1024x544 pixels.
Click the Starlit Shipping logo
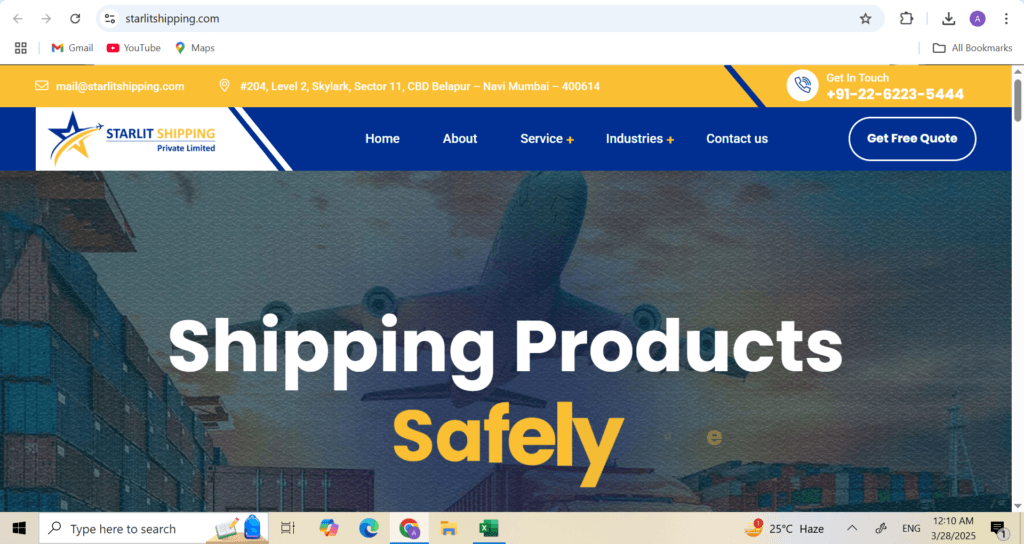(x=133, y=138)
